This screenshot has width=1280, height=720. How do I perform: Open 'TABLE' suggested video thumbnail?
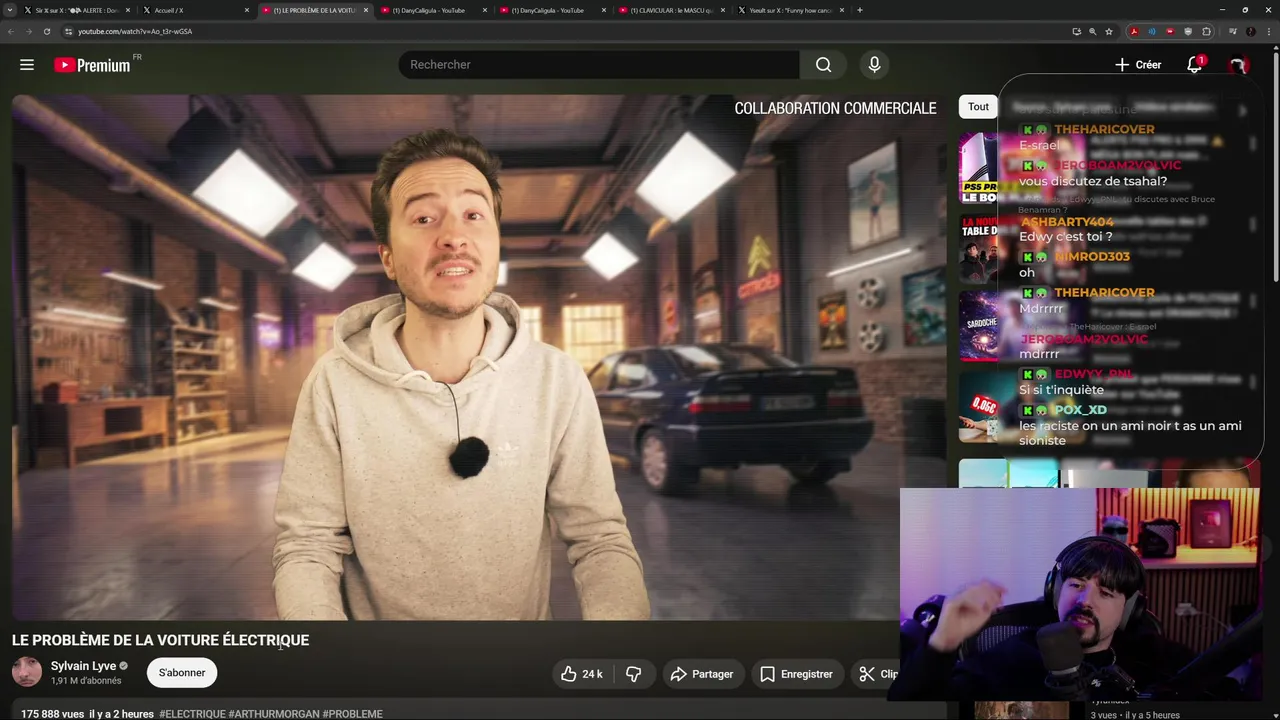pyautogui.click(x=978, y=248)
